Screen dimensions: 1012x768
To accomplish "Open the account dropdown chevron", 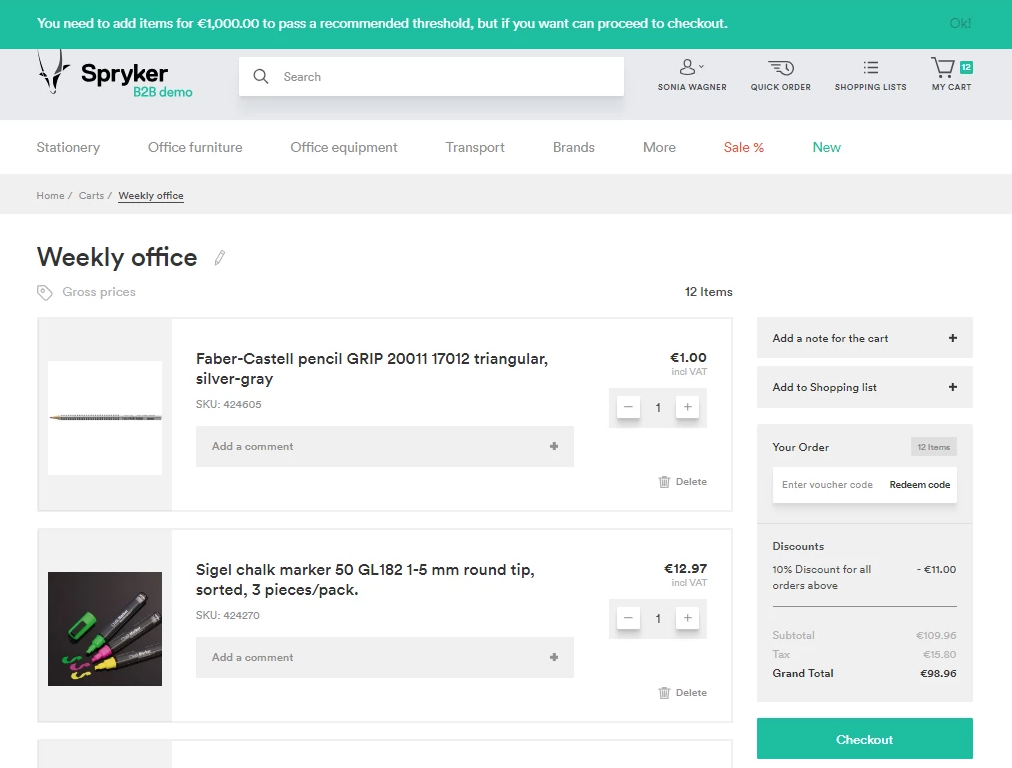I will [x=702, y=66].
